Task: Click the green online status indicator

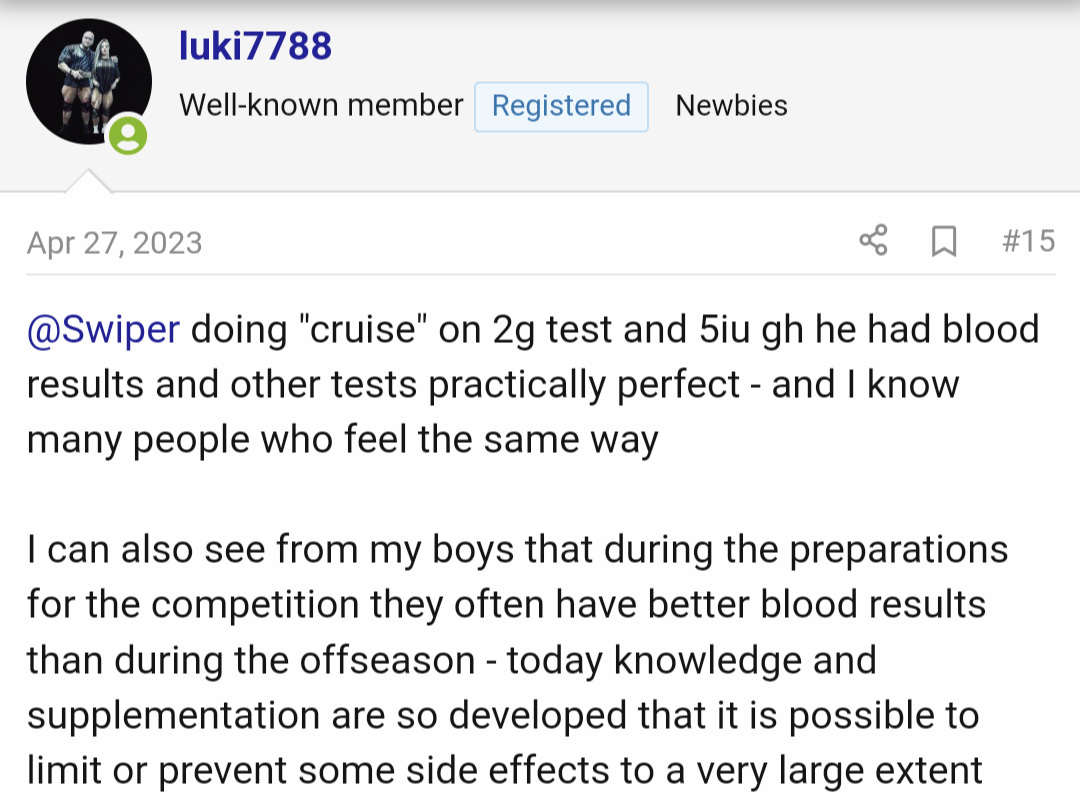Action: tap(128, 135)
